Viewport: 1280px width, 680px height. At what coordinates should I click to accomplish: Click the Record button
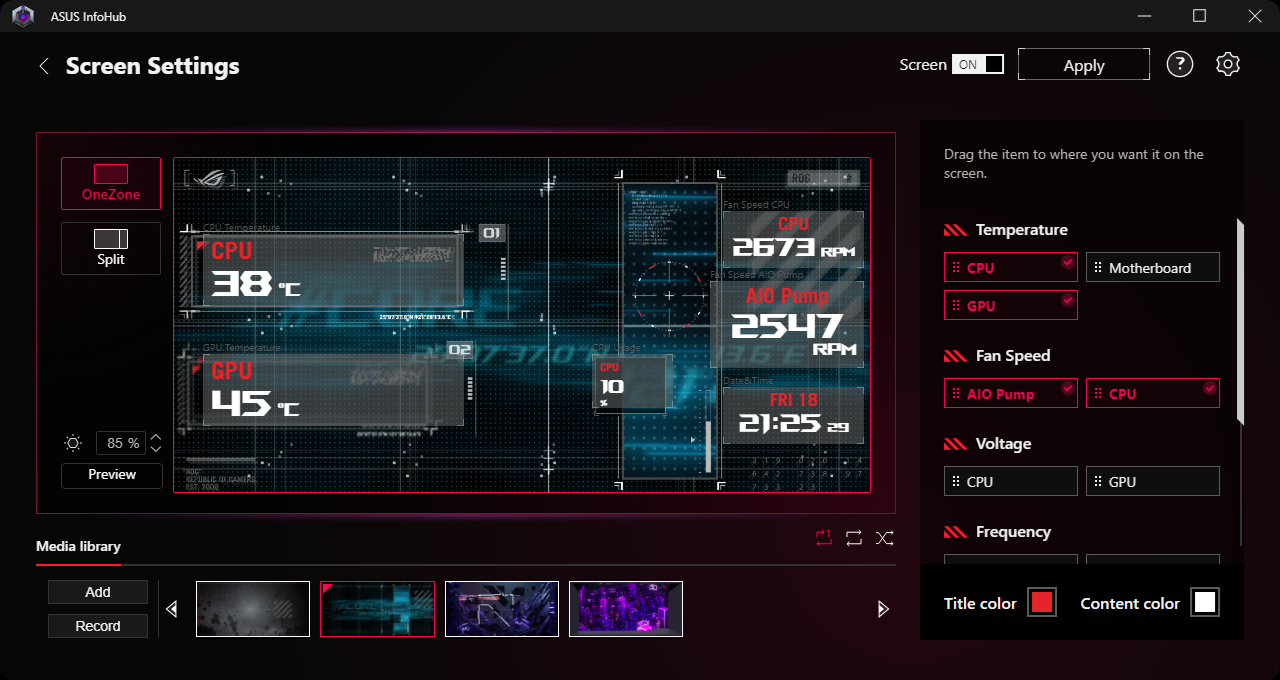[x=98, y=626]
